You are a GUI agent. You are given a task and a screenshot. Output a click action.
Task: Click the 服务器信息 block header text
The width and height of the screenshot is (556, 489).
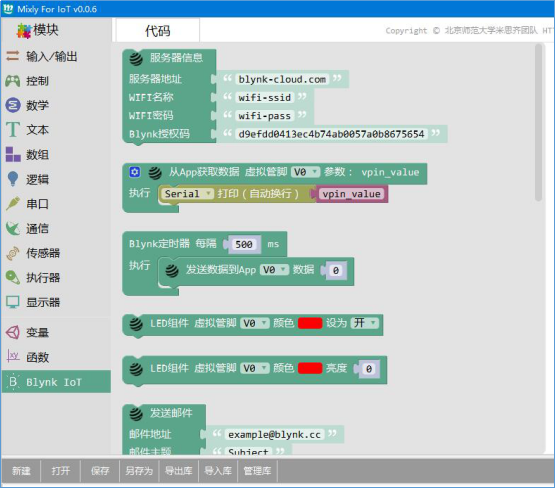click(176, 58)
